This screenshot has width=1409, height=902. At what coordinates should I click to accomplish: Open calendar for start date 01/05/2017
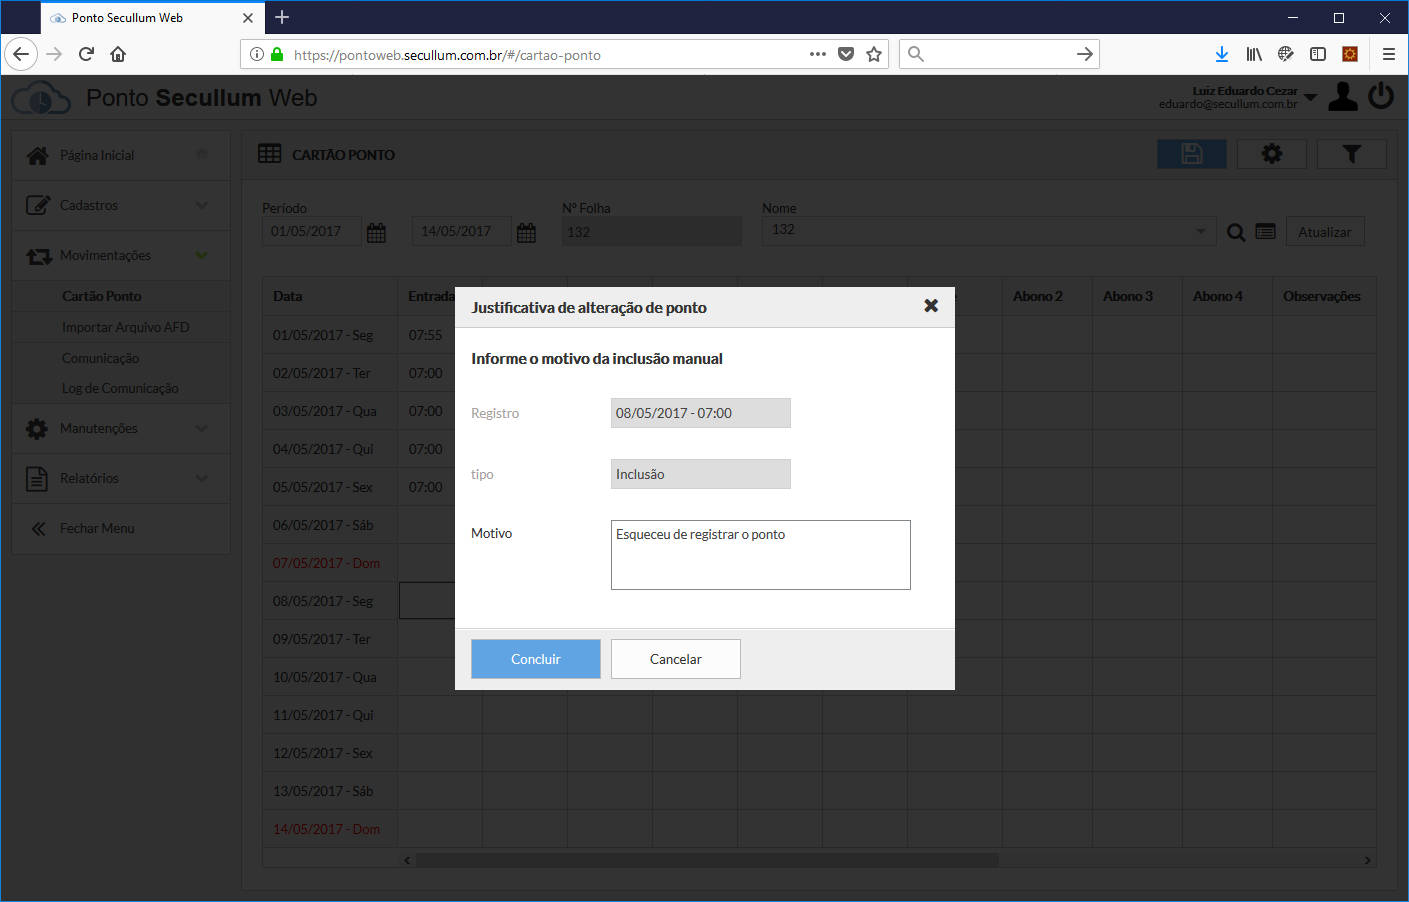(376, 232)
